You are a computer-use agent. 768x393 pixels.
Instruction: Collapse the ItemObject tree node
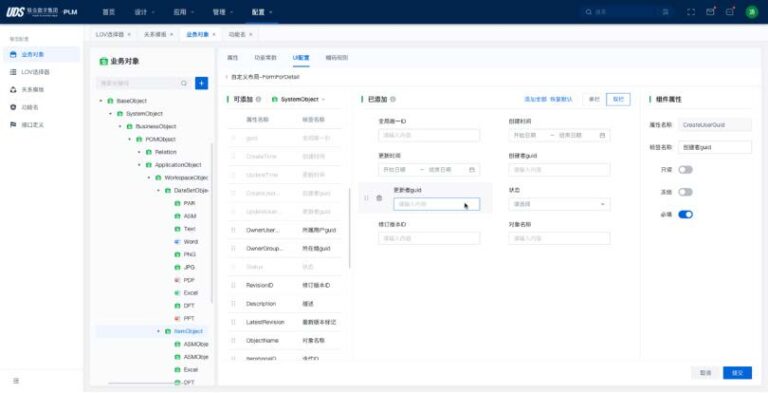[158, 331]
